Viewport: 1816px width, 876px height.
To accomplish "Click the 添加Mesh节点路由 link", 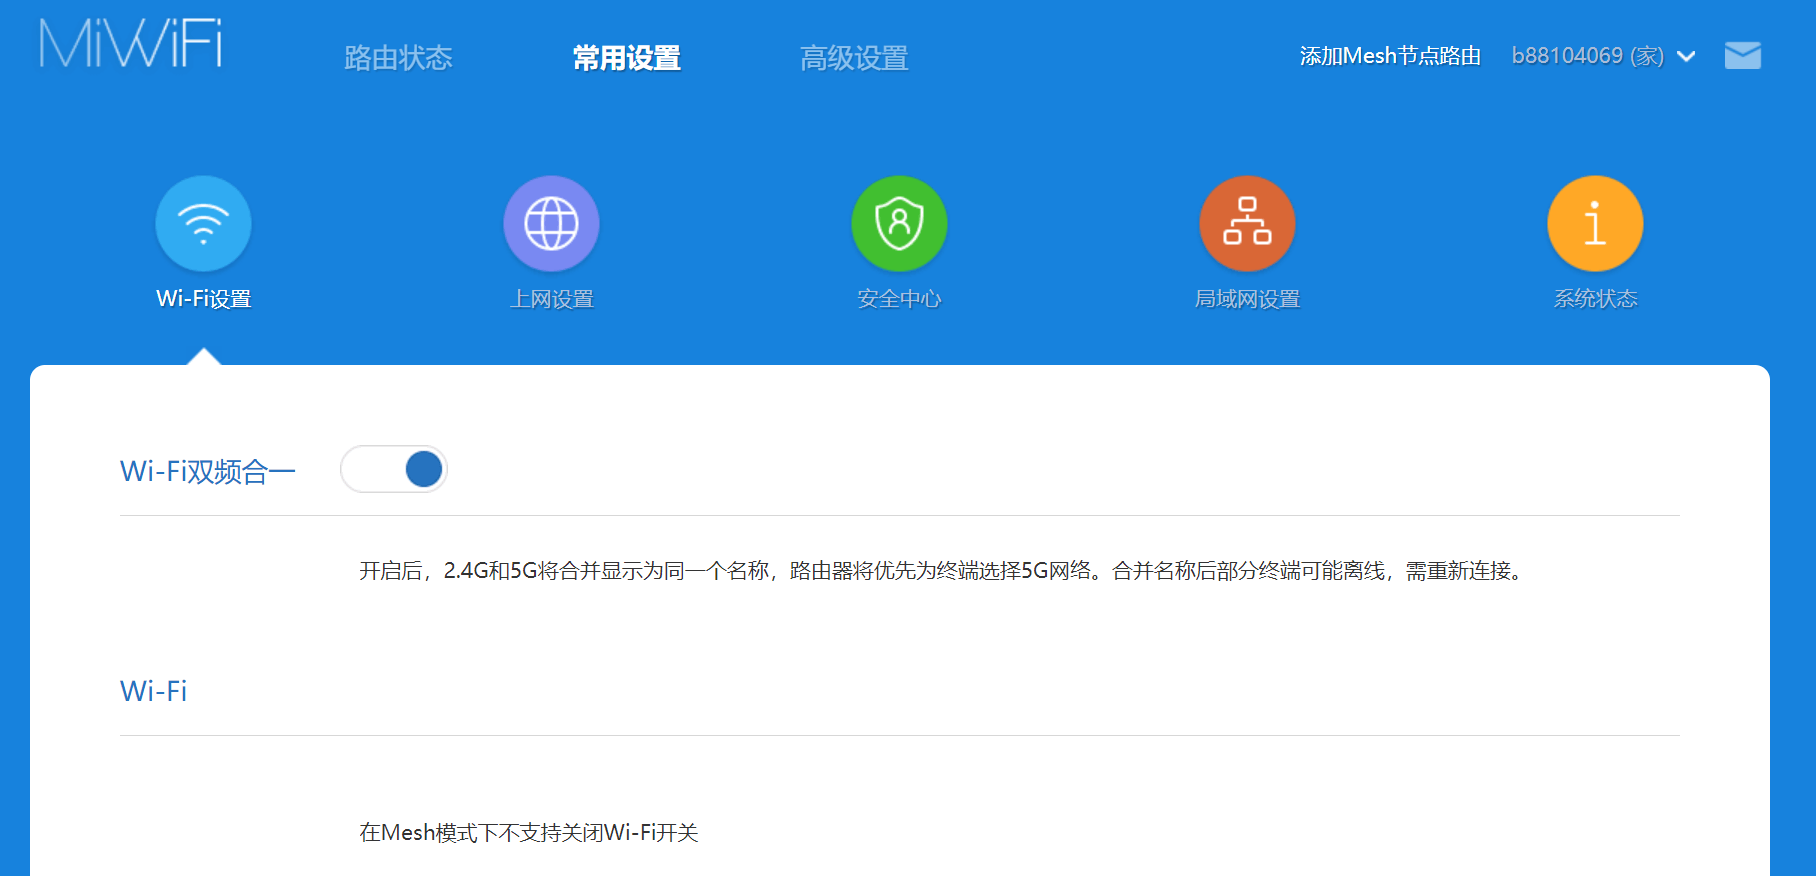I will coord(1390,56).
